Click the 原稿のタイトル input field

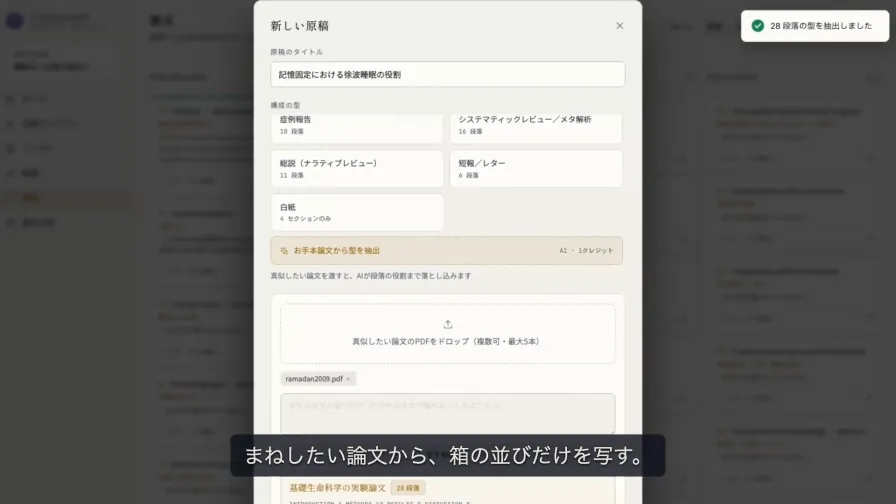447,74
